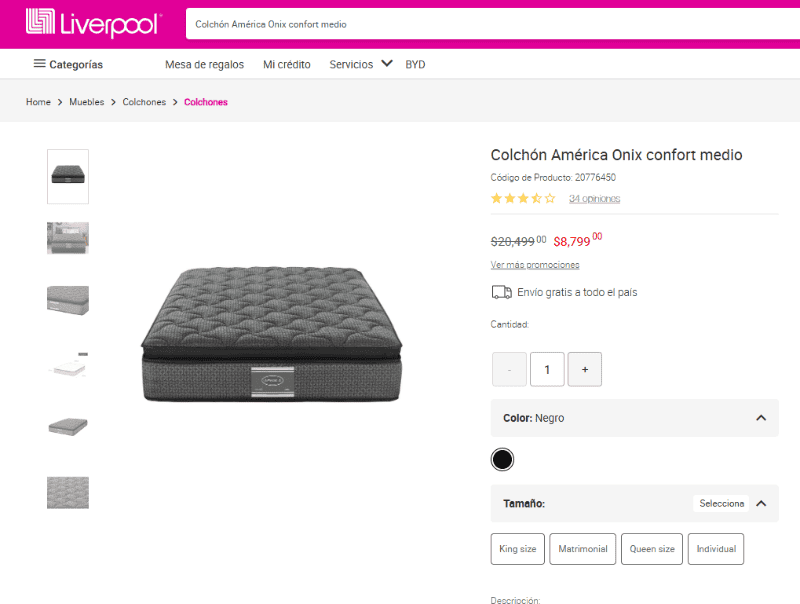Select Individual size option

pos(716,549)
